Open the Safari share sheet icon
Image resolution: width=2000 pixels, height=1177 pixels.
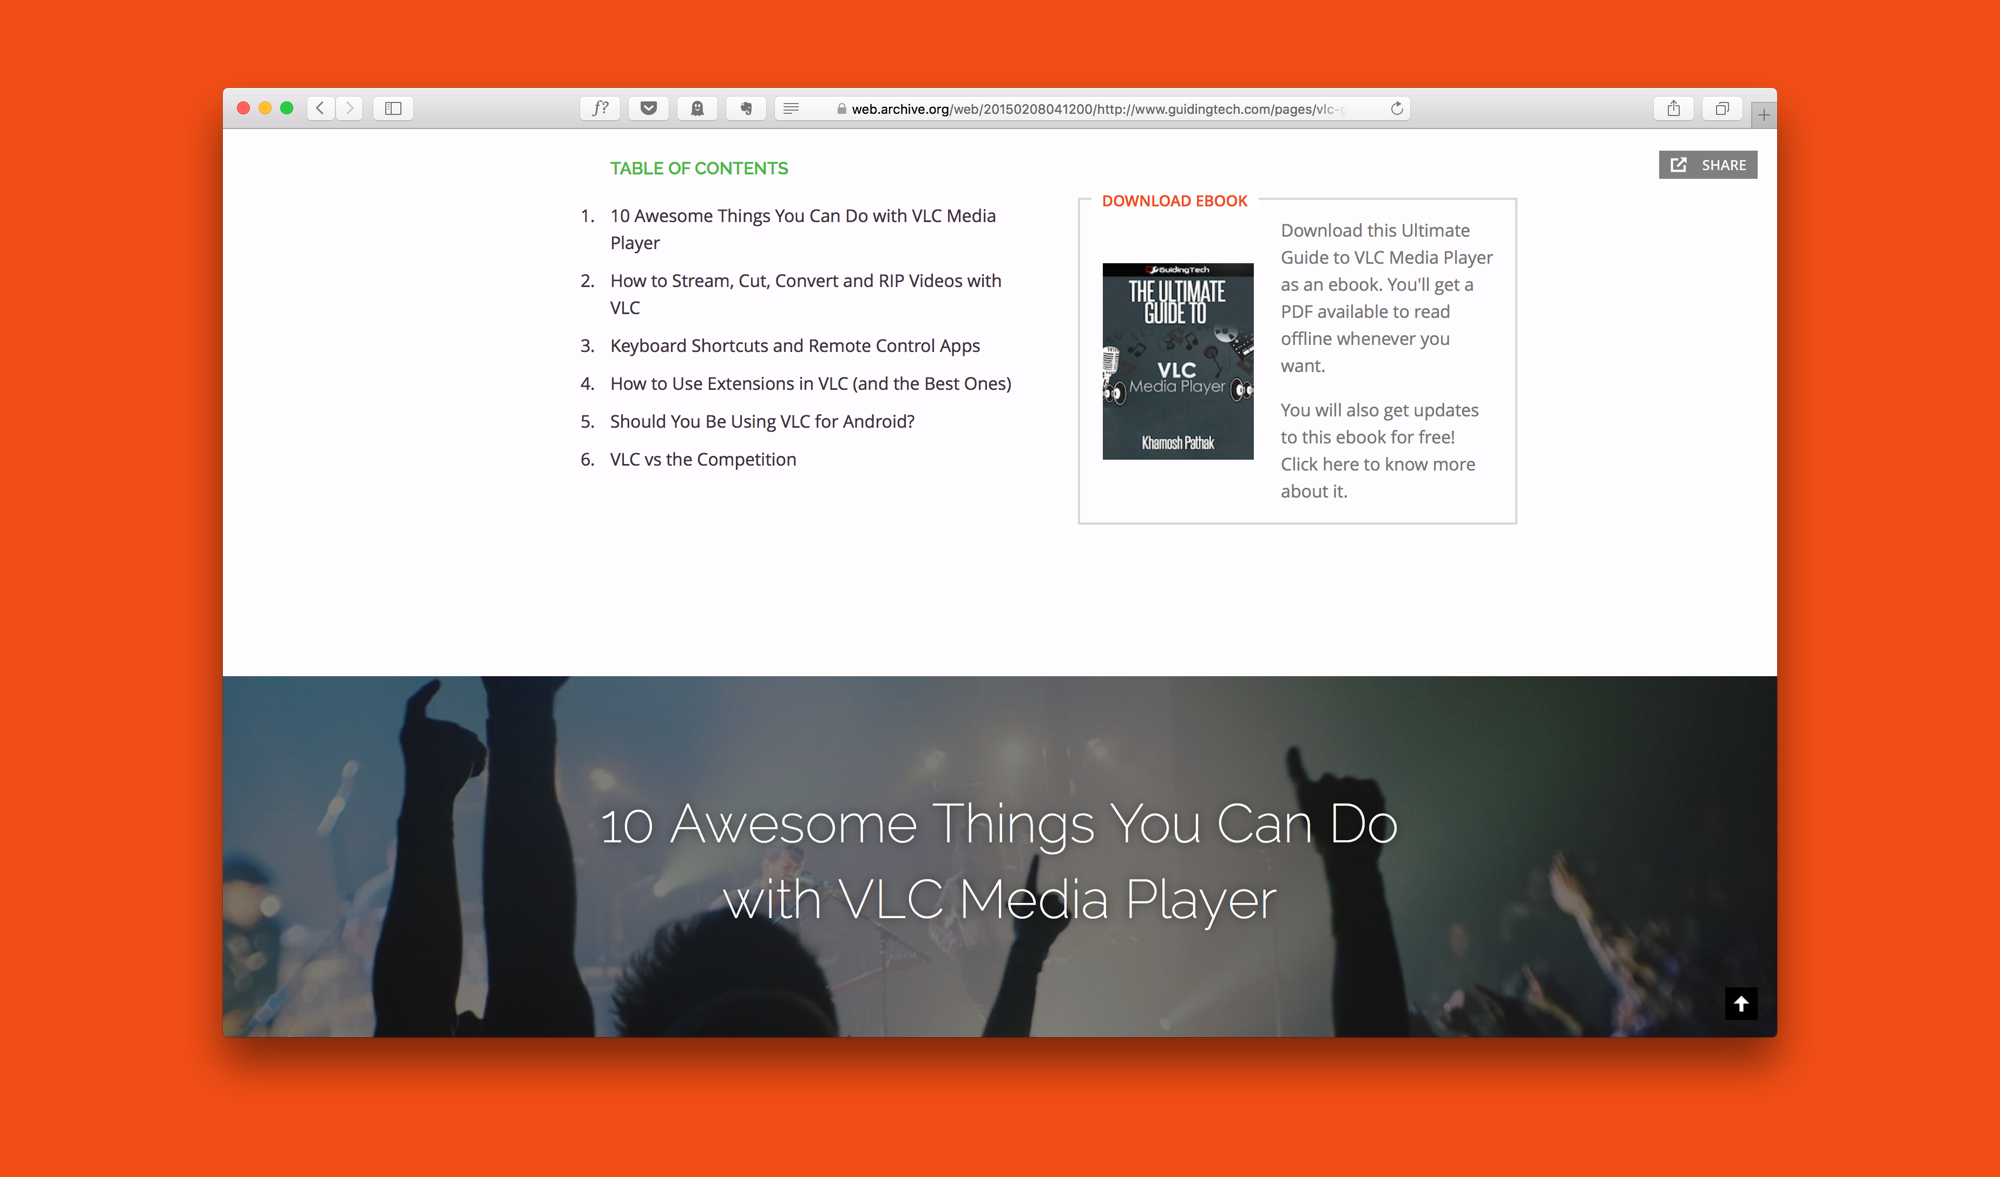[x=1673, y=108]
